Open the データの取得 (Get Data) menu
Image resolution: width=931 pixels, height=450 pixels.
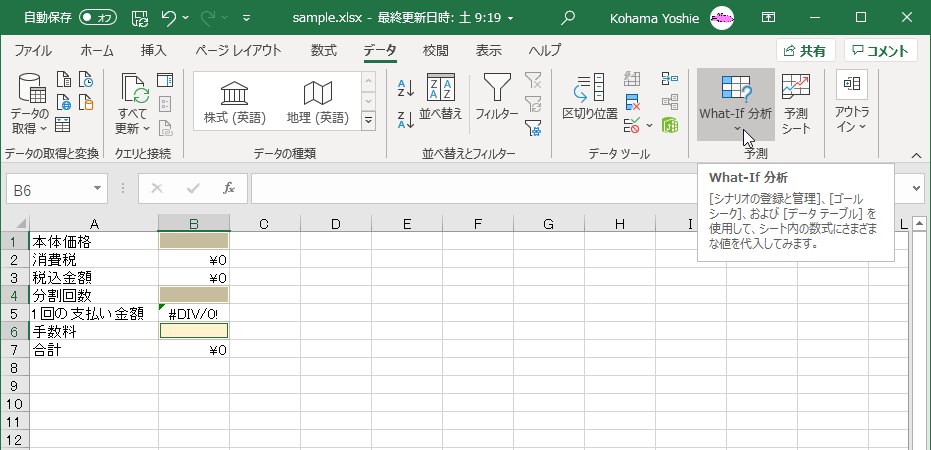[x=30, y=104]
